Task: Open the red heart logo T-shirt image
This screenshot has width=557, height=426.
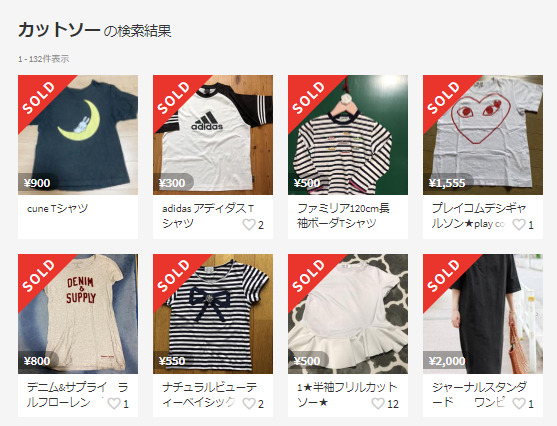Action: pos(483,135)
